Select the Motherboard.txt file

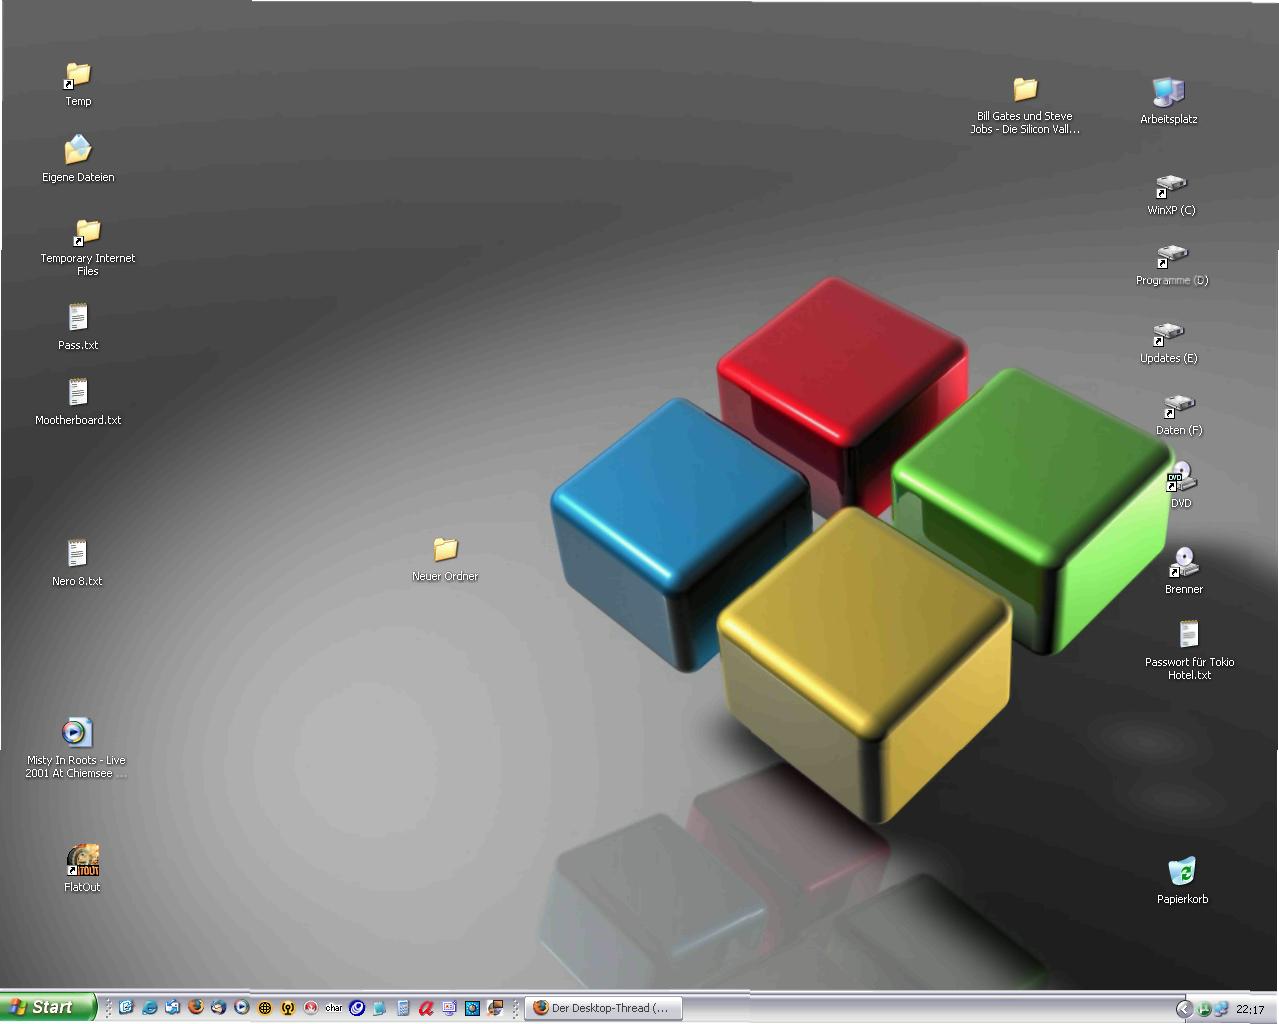coord(78,393)
